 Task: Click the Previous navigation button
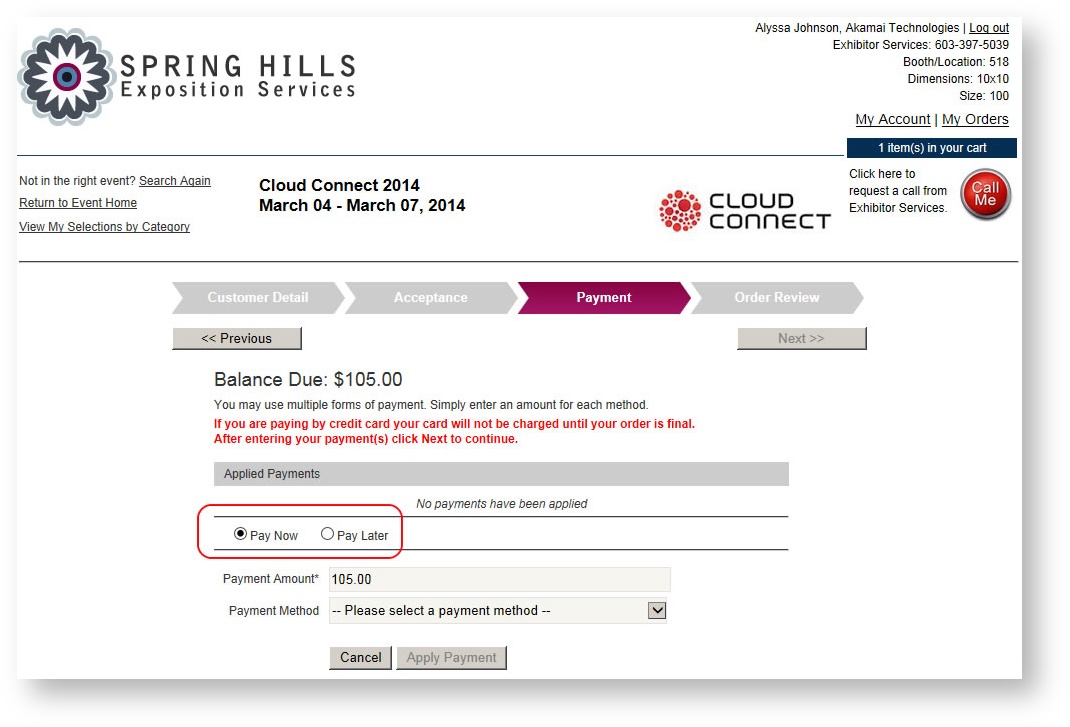click(x=237, y=338)
